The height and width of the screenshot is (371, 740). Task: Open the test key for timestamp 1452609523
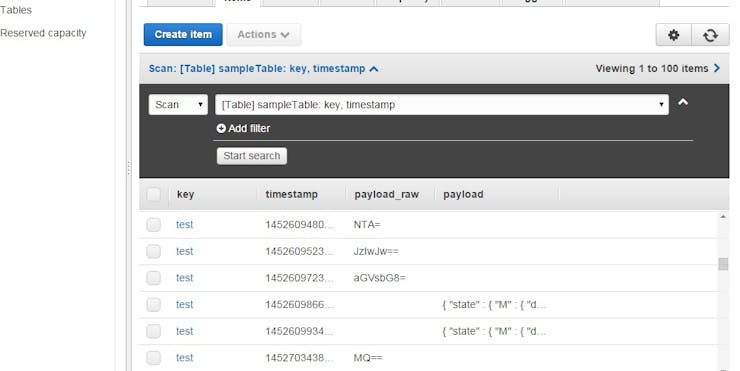pyautogui.click(x=185, y=251)
